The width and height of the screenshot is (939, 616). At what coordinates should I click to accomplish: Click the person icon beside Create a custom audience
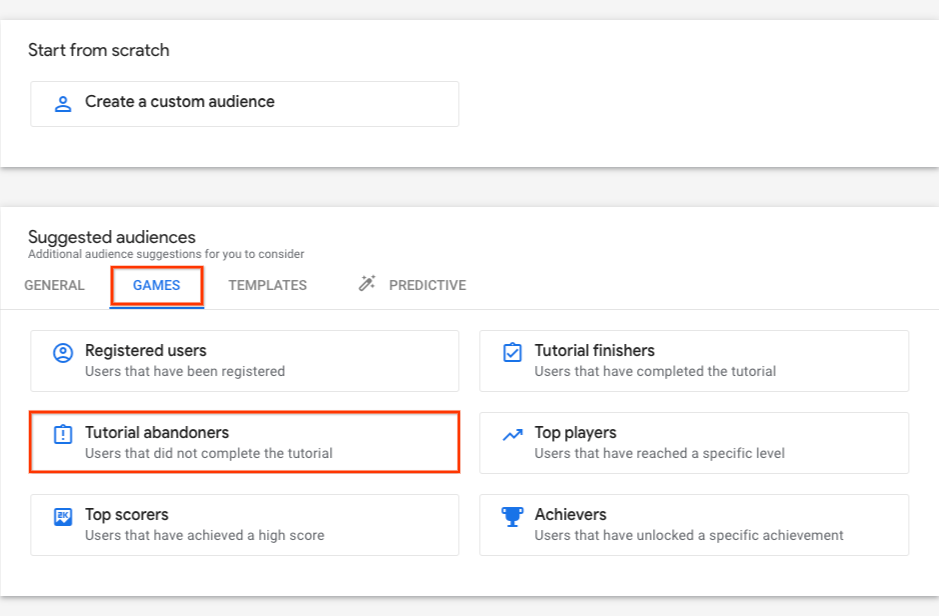[x=63, y=104]
